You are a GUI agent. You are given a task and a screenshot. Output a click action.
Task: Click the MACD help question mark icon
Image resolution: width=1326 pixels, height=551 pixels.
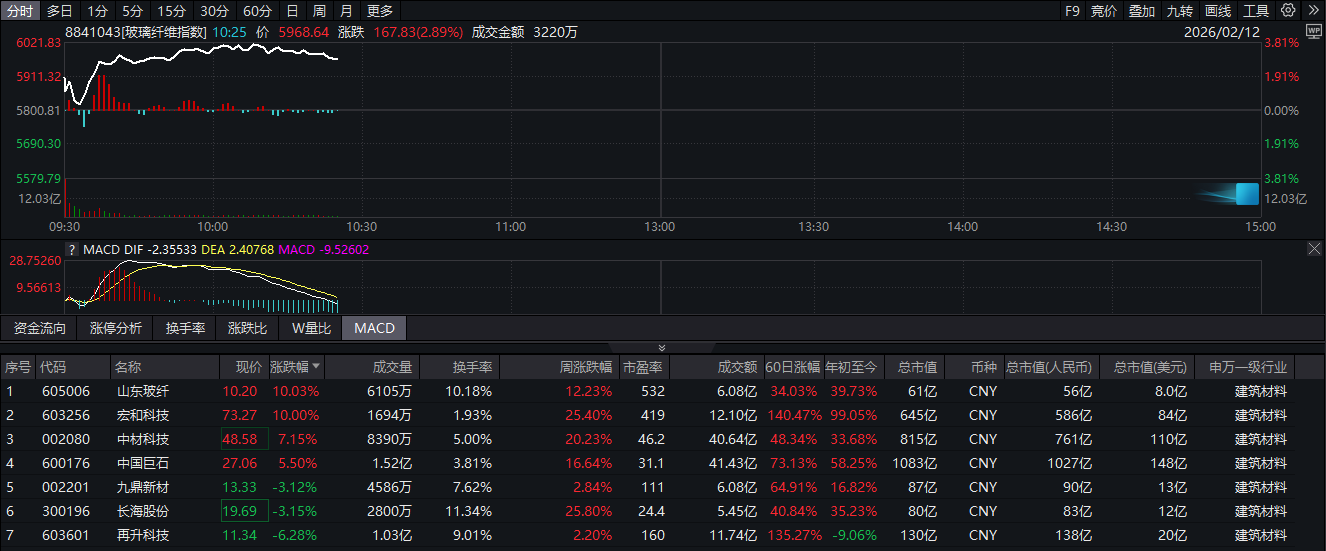[x=72, y=249]
